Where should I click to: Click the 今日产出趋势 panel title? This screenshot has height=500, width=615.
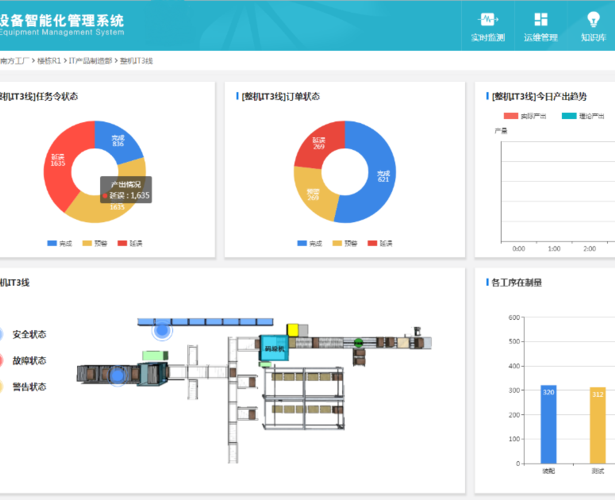539,96
